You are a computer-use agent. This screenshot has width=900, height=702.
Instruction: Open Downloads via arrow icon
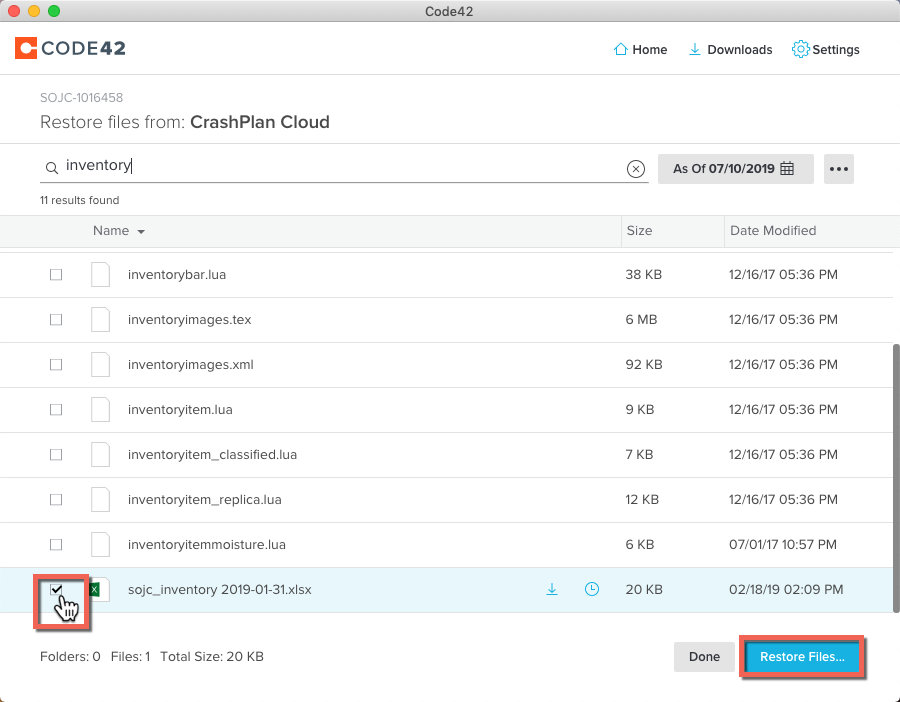695,49
